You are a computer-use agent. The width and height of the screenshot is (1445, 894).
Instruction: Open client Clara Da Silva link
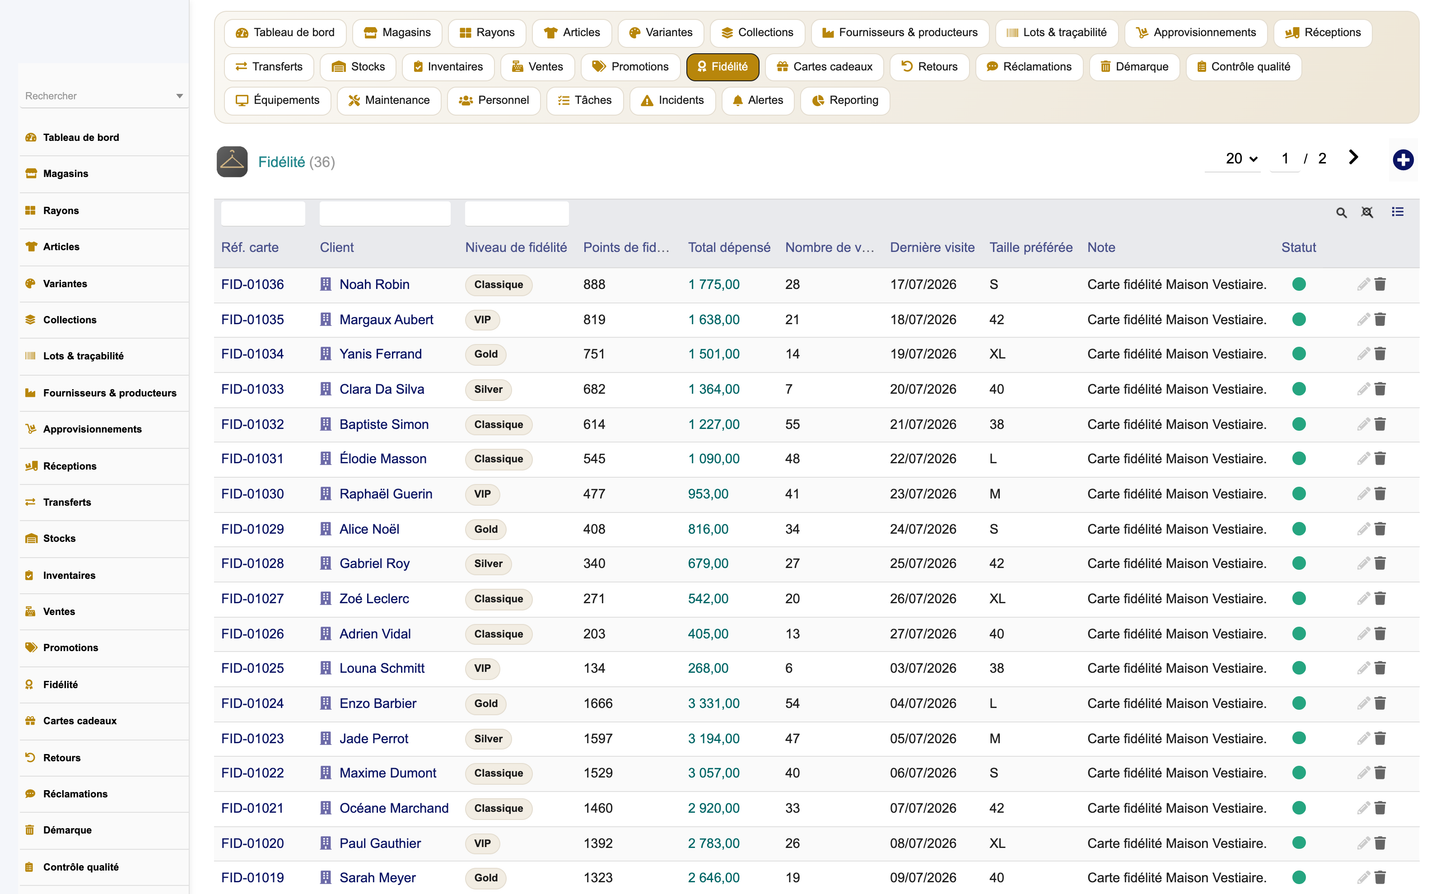click(381, 389)
